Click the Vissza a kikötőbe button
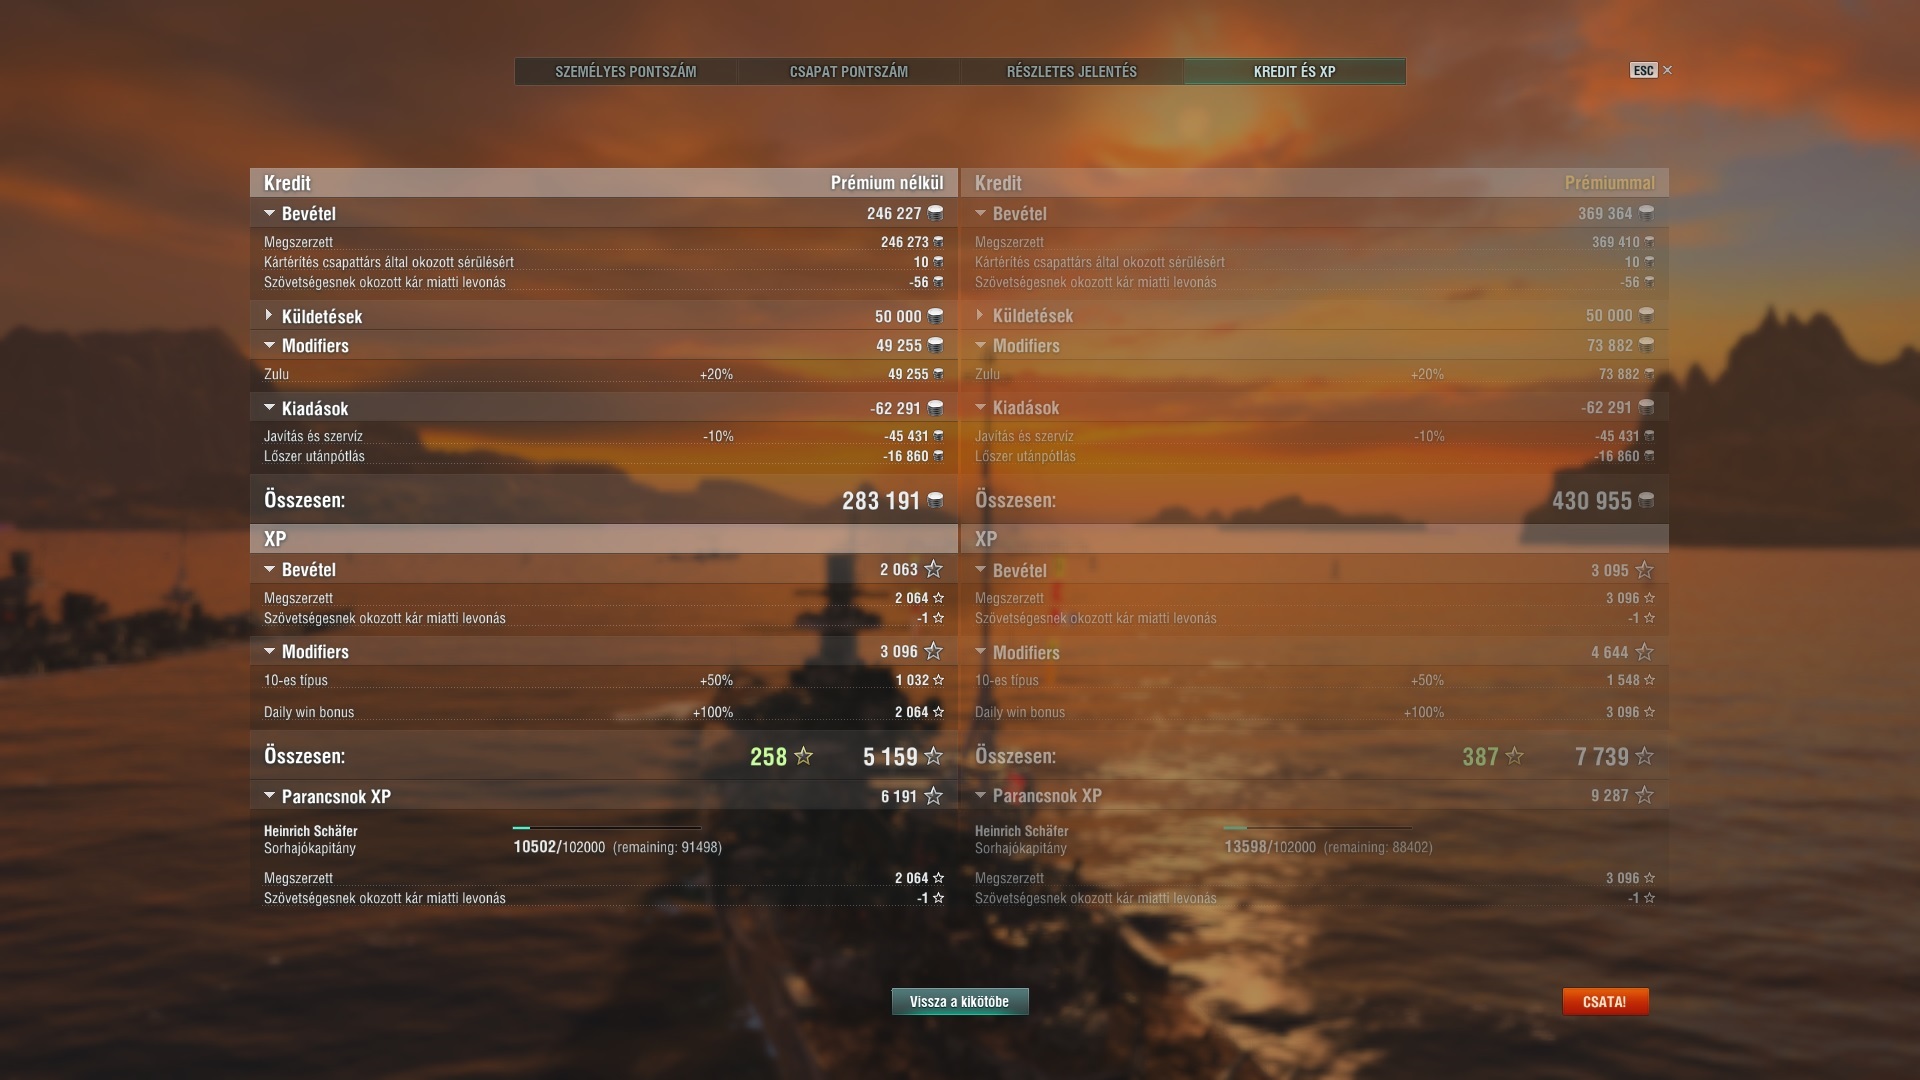Viewport: 1920px width, 1080px height. (960, 1001)
